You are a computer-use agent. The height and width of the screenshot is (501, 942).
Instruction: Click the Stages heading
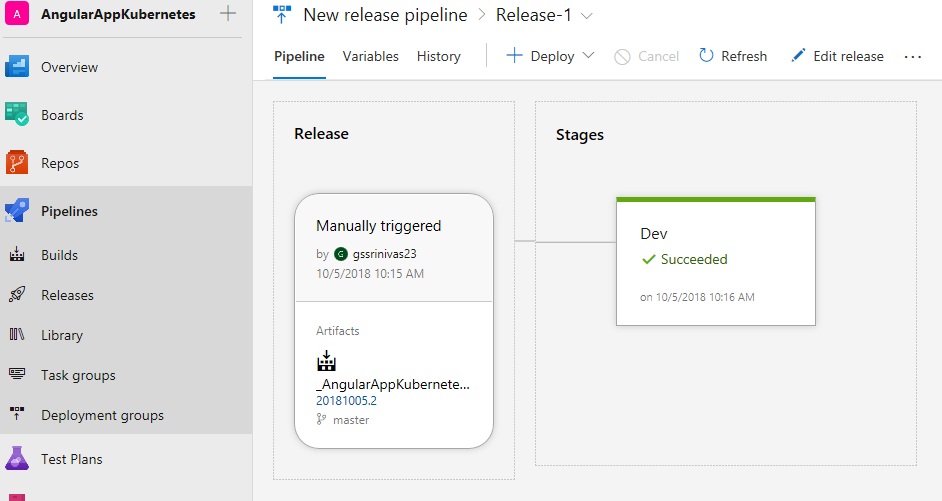[580, 135]
